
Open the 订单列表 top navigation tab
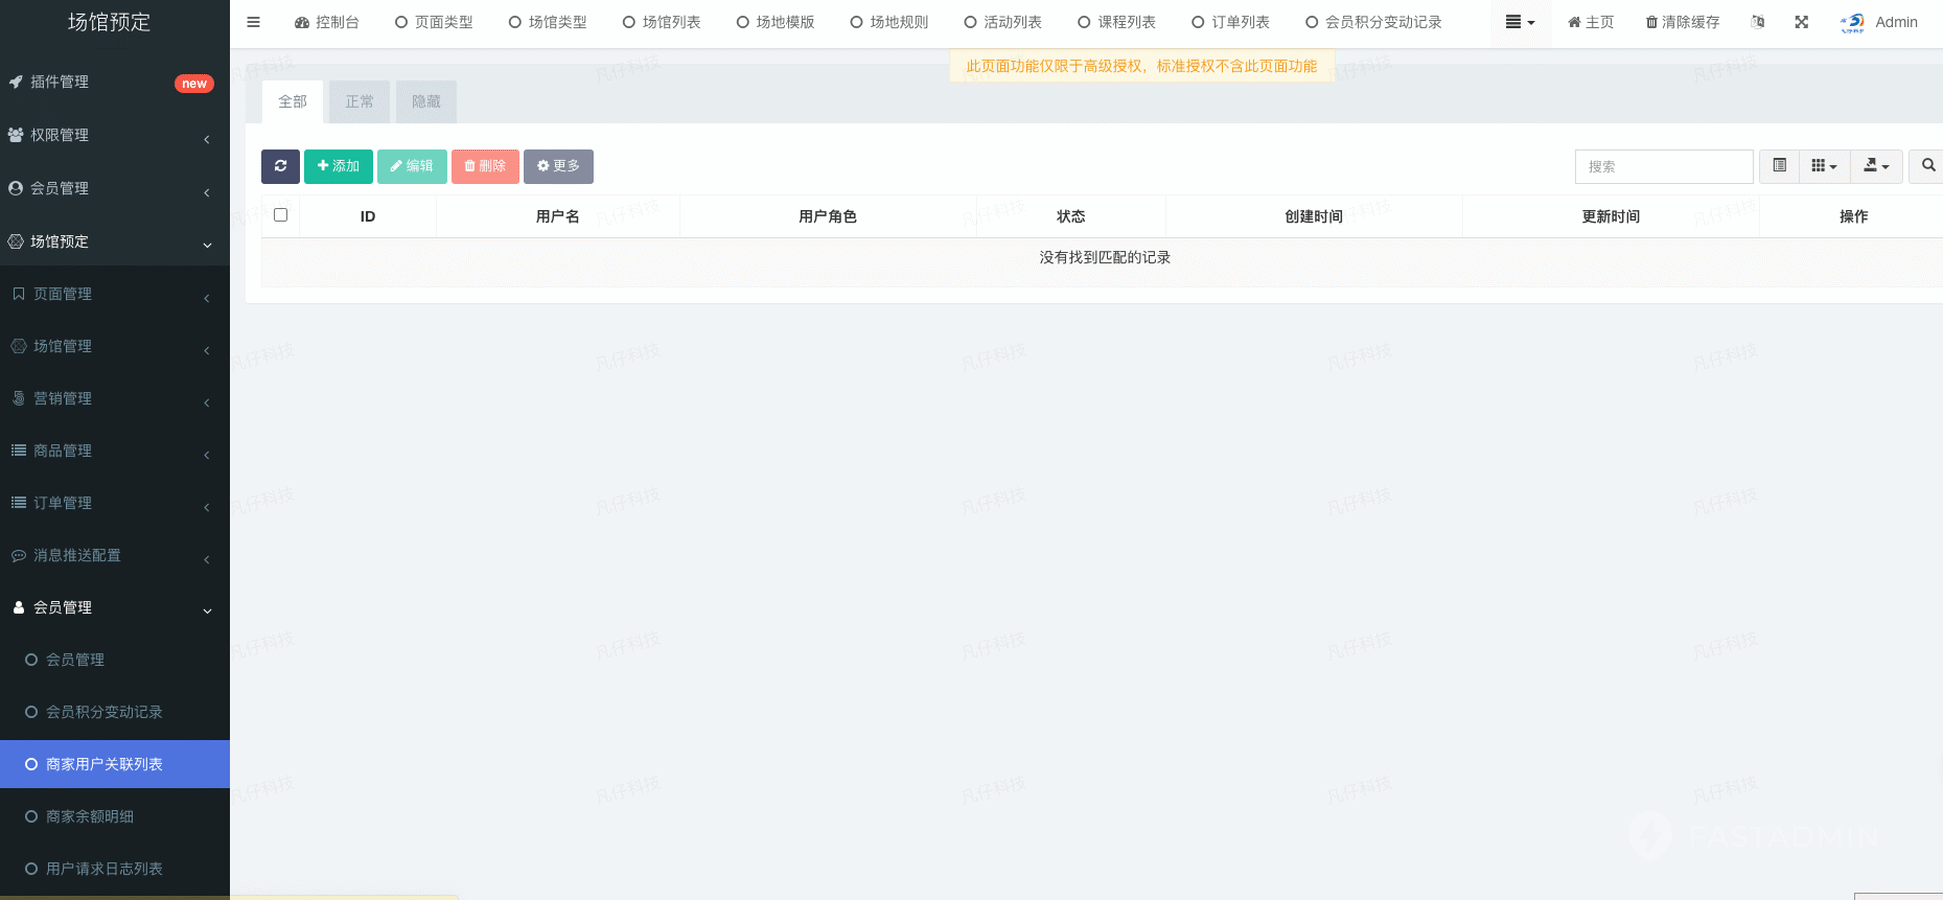coord(1230,22)
